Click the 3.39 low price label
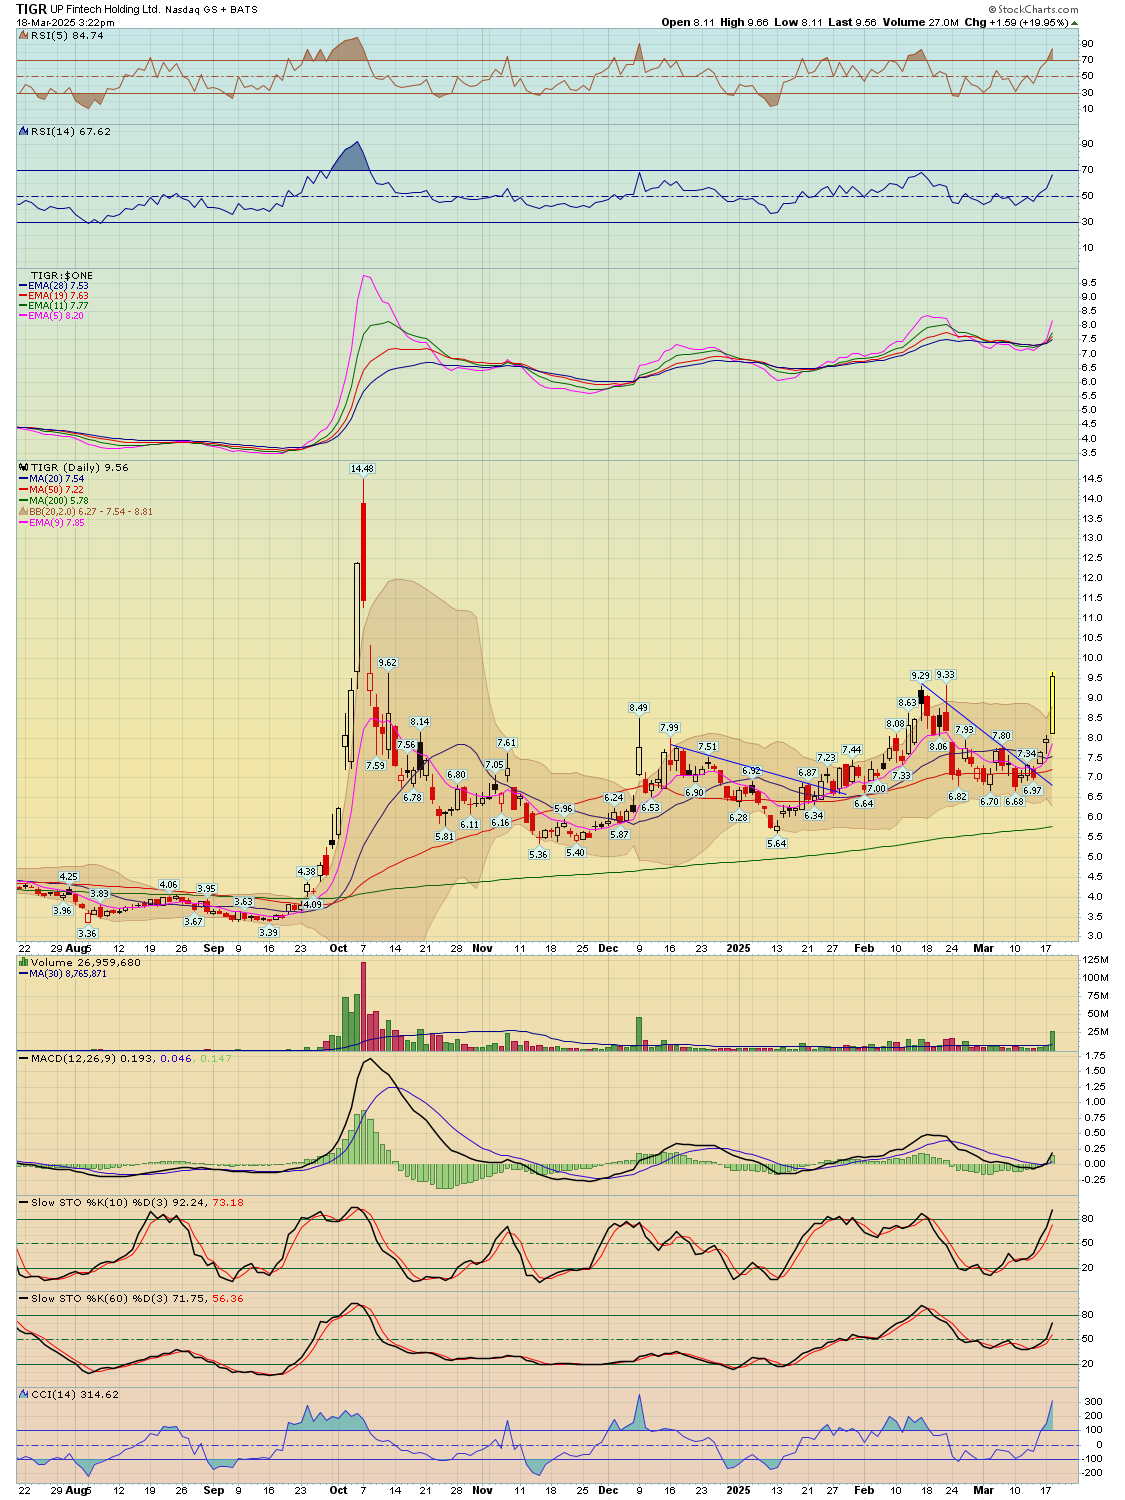Viewport: 1125px width, 1500px height. point(268,932)
